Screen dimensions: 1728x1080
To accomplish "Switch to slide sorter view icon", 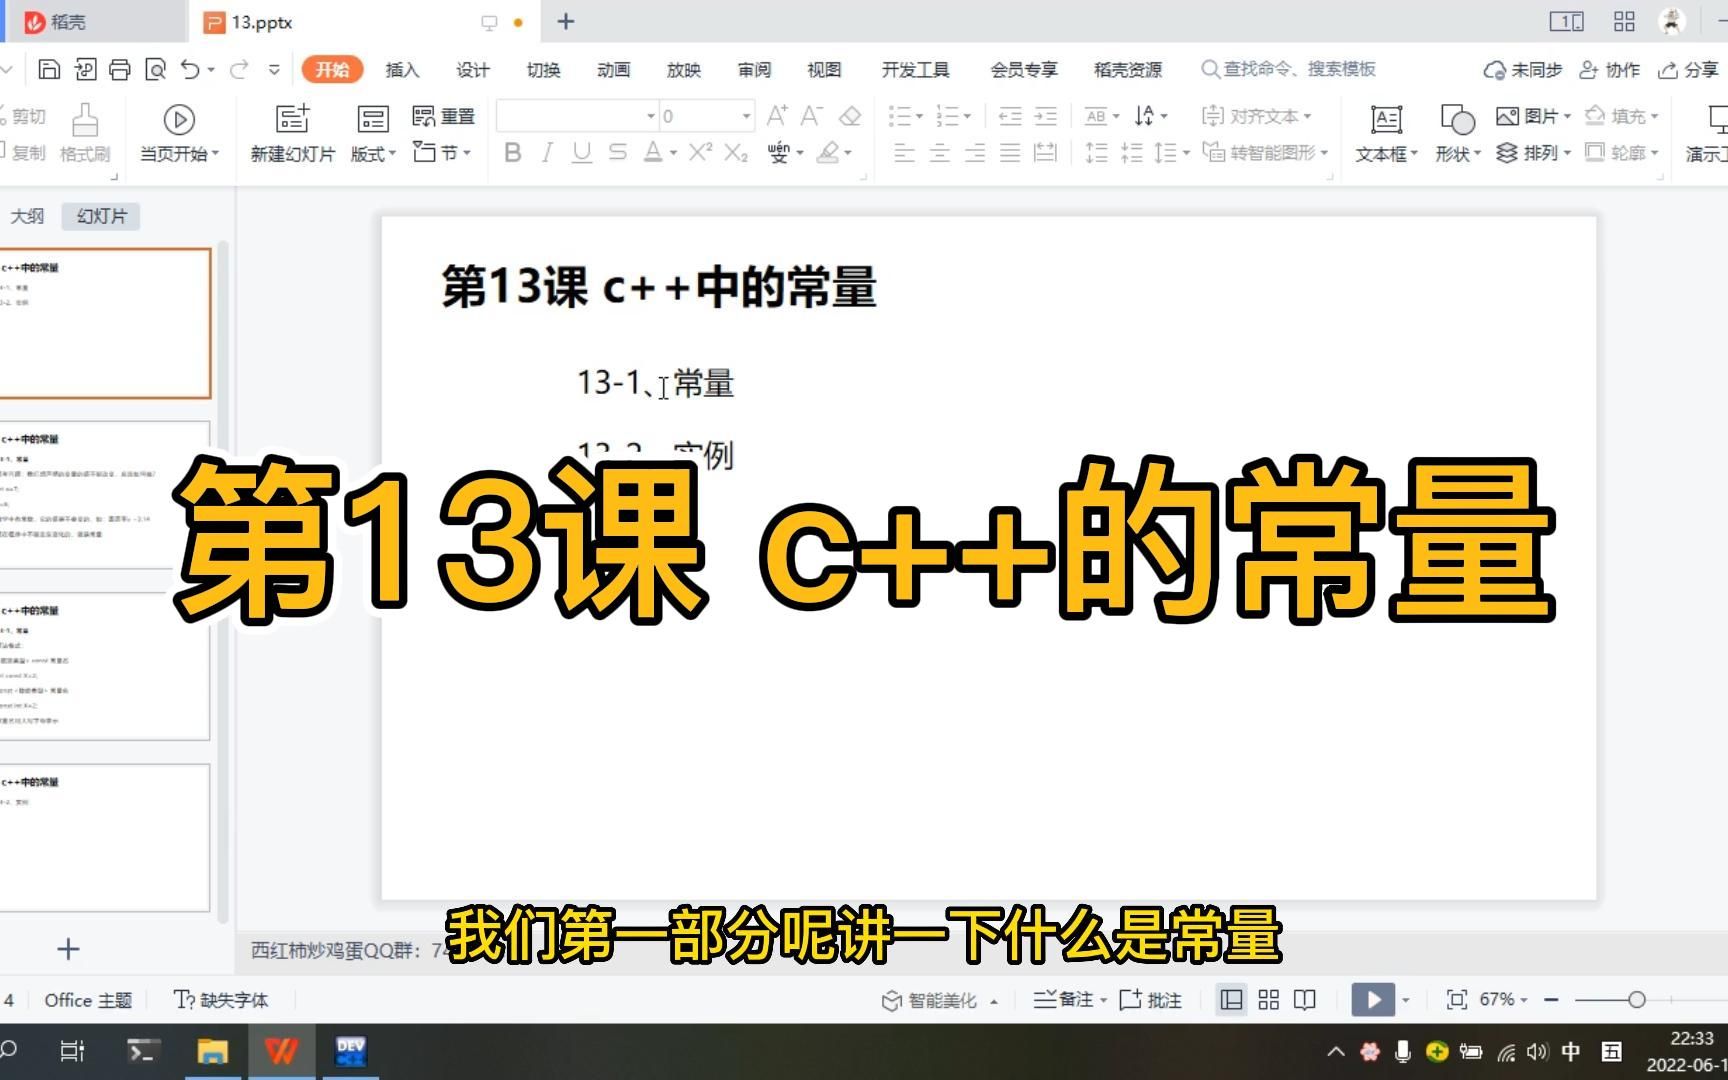I will 1269,1000.
